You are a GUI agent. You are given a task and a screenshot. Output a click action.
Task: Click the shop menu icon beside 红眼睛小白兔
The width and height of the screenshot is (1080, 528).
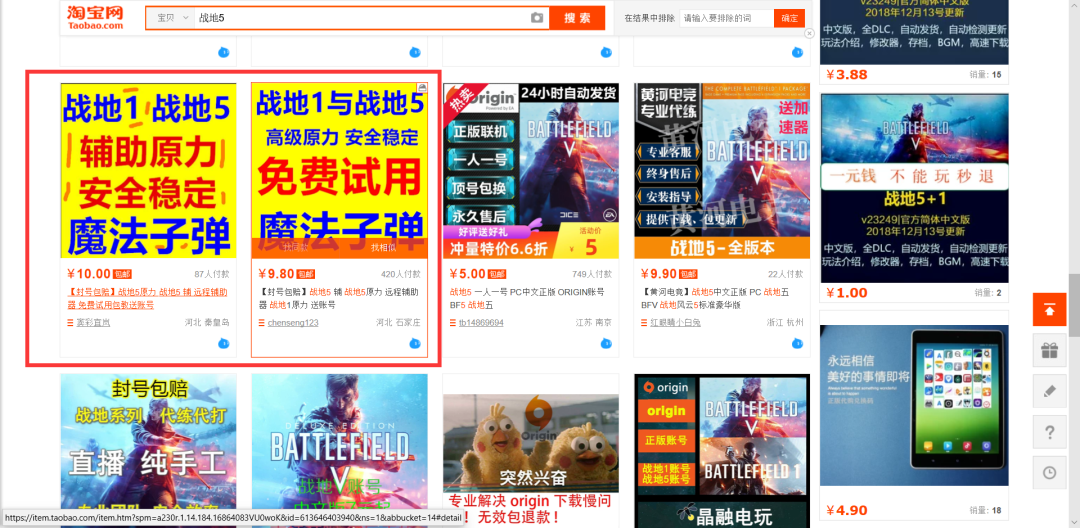pos(644,323)
